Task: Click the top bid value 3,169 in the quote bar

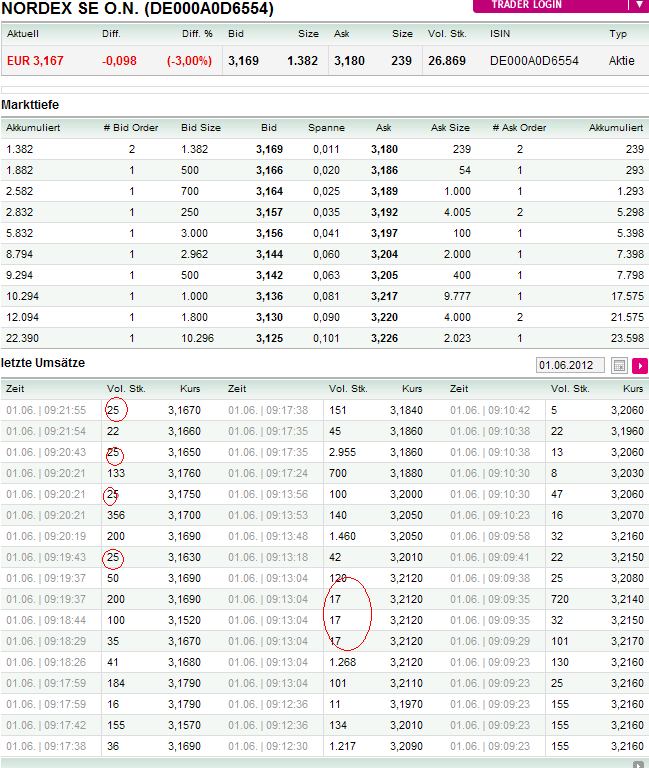Action: (243, 61)
